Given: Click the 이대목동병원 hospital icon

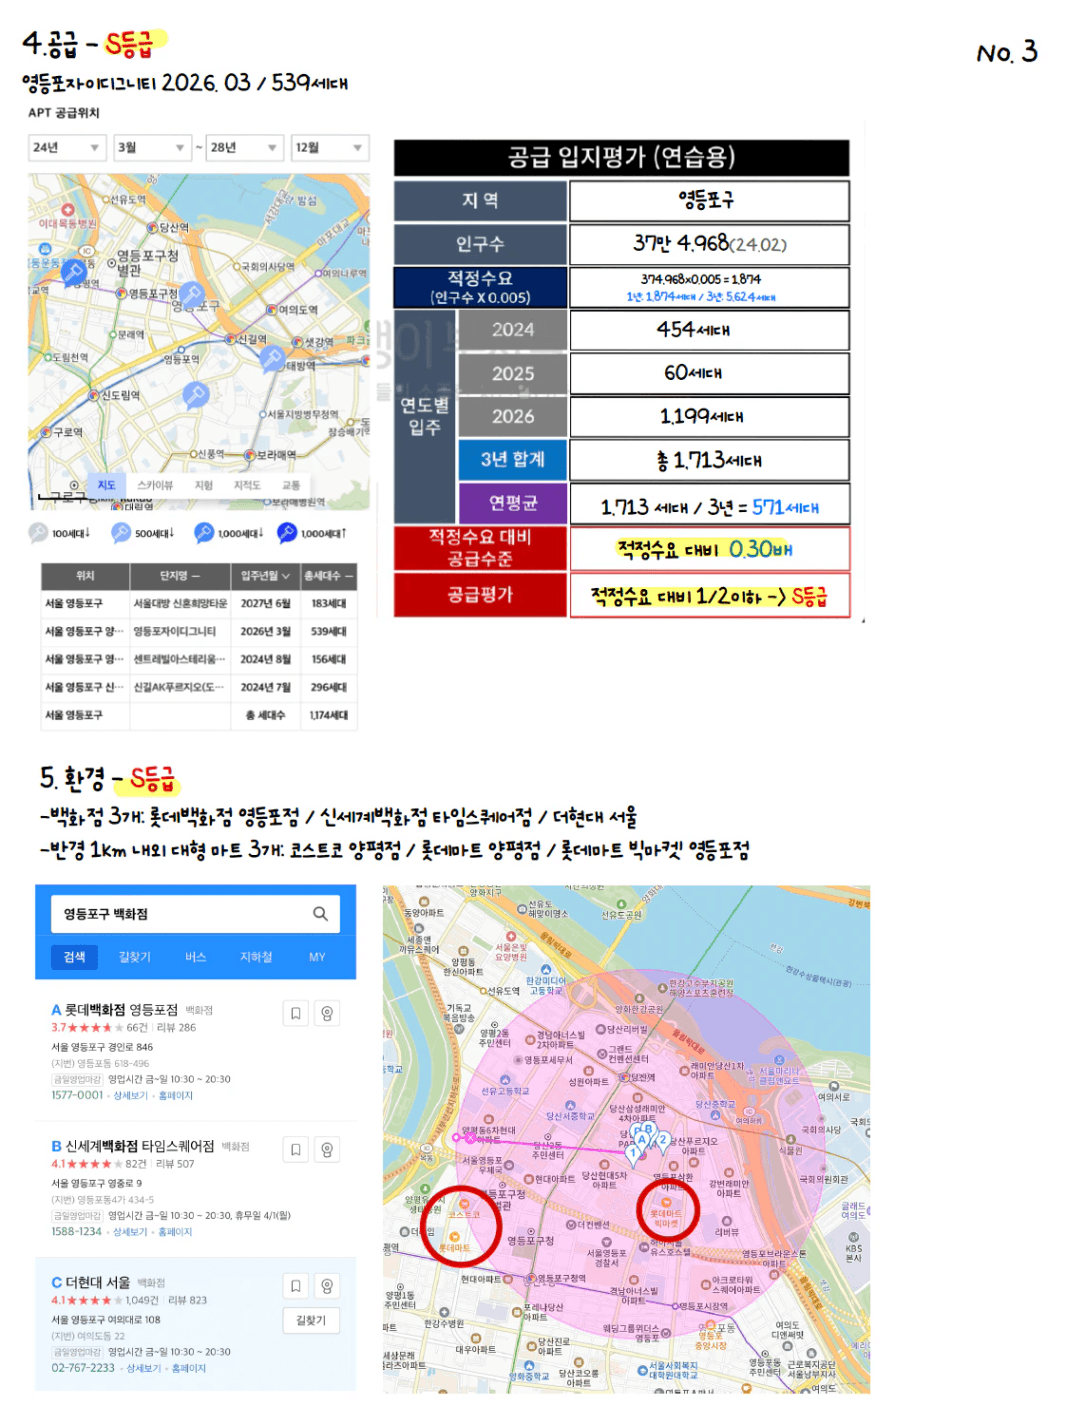Looking at the screenshot, I should (x=68, y=210).
